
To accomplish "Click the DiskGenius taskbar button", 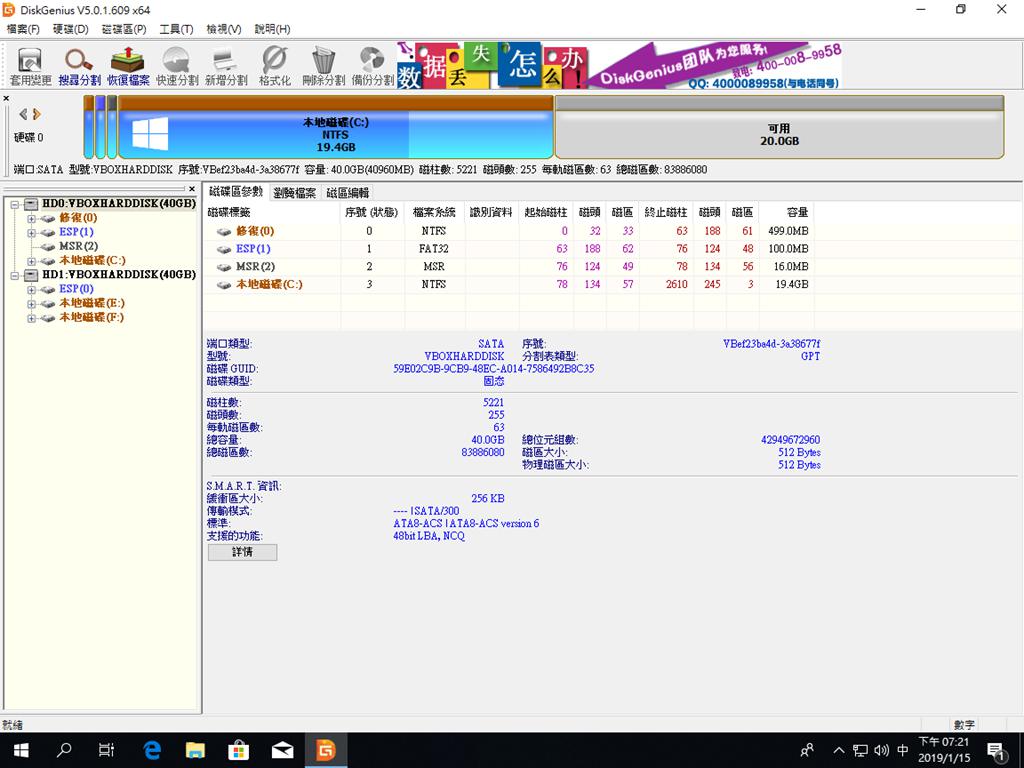I will click(325, 750).
